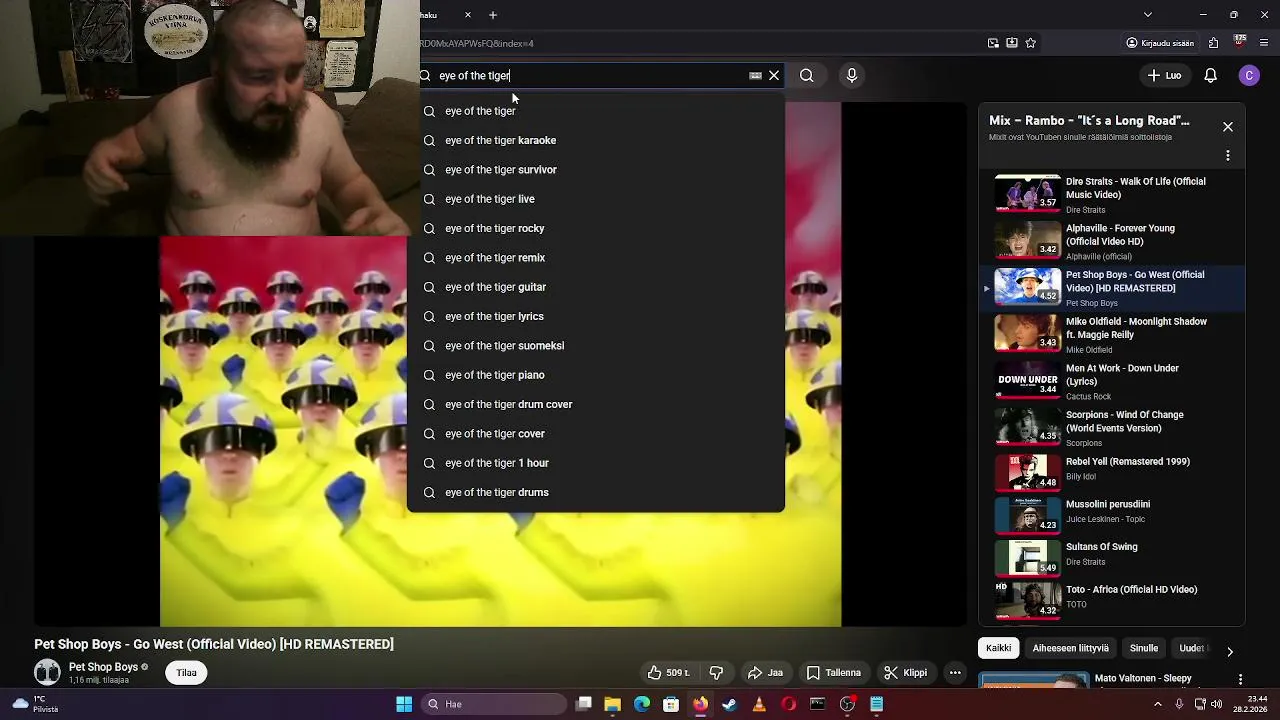The height and width of the screenshot is (720, 1280).
Task: Click the Jaa share button
Action: point(765,673)
